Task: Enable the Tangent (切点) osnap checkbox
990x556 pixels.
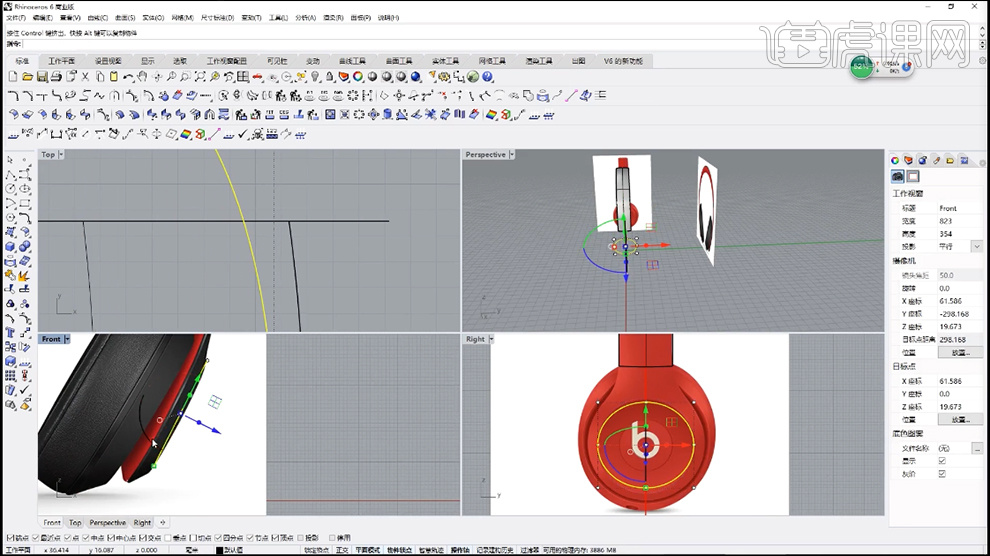Action: click(193, 538)
